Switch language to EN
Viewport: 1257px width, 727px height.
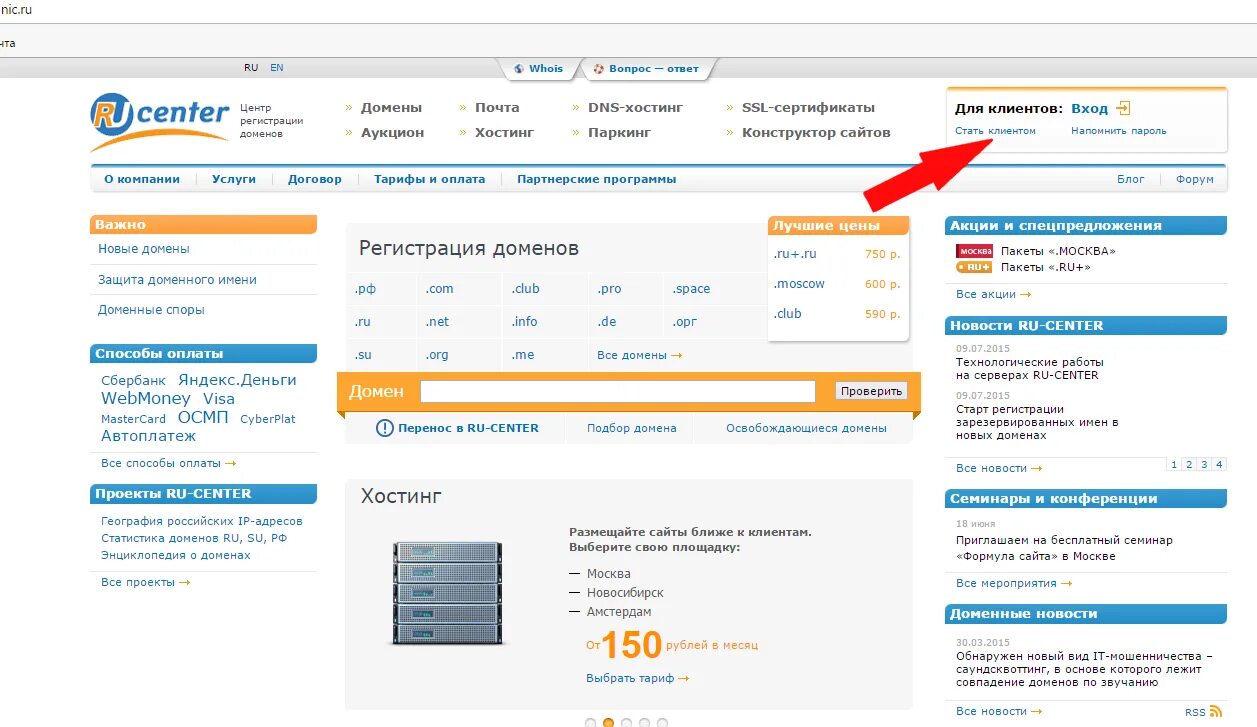click(277, 68)
